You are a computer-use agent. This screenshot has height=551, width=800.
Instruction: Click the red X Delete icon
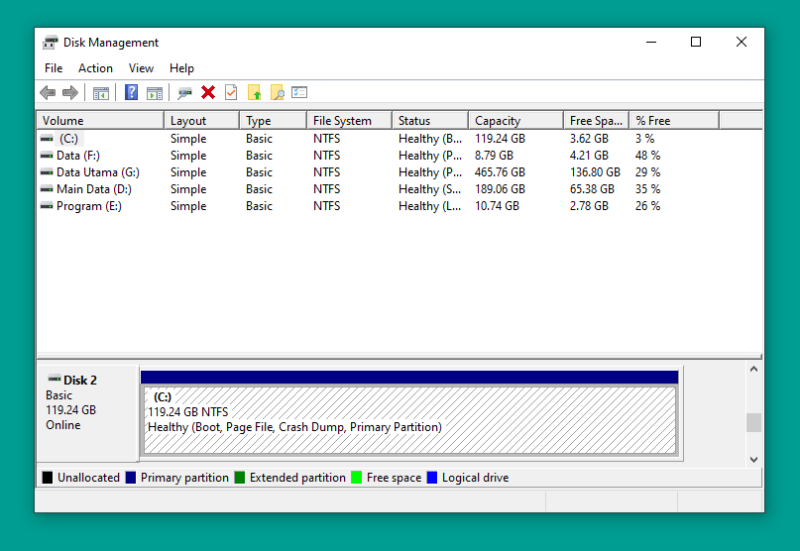208,92
